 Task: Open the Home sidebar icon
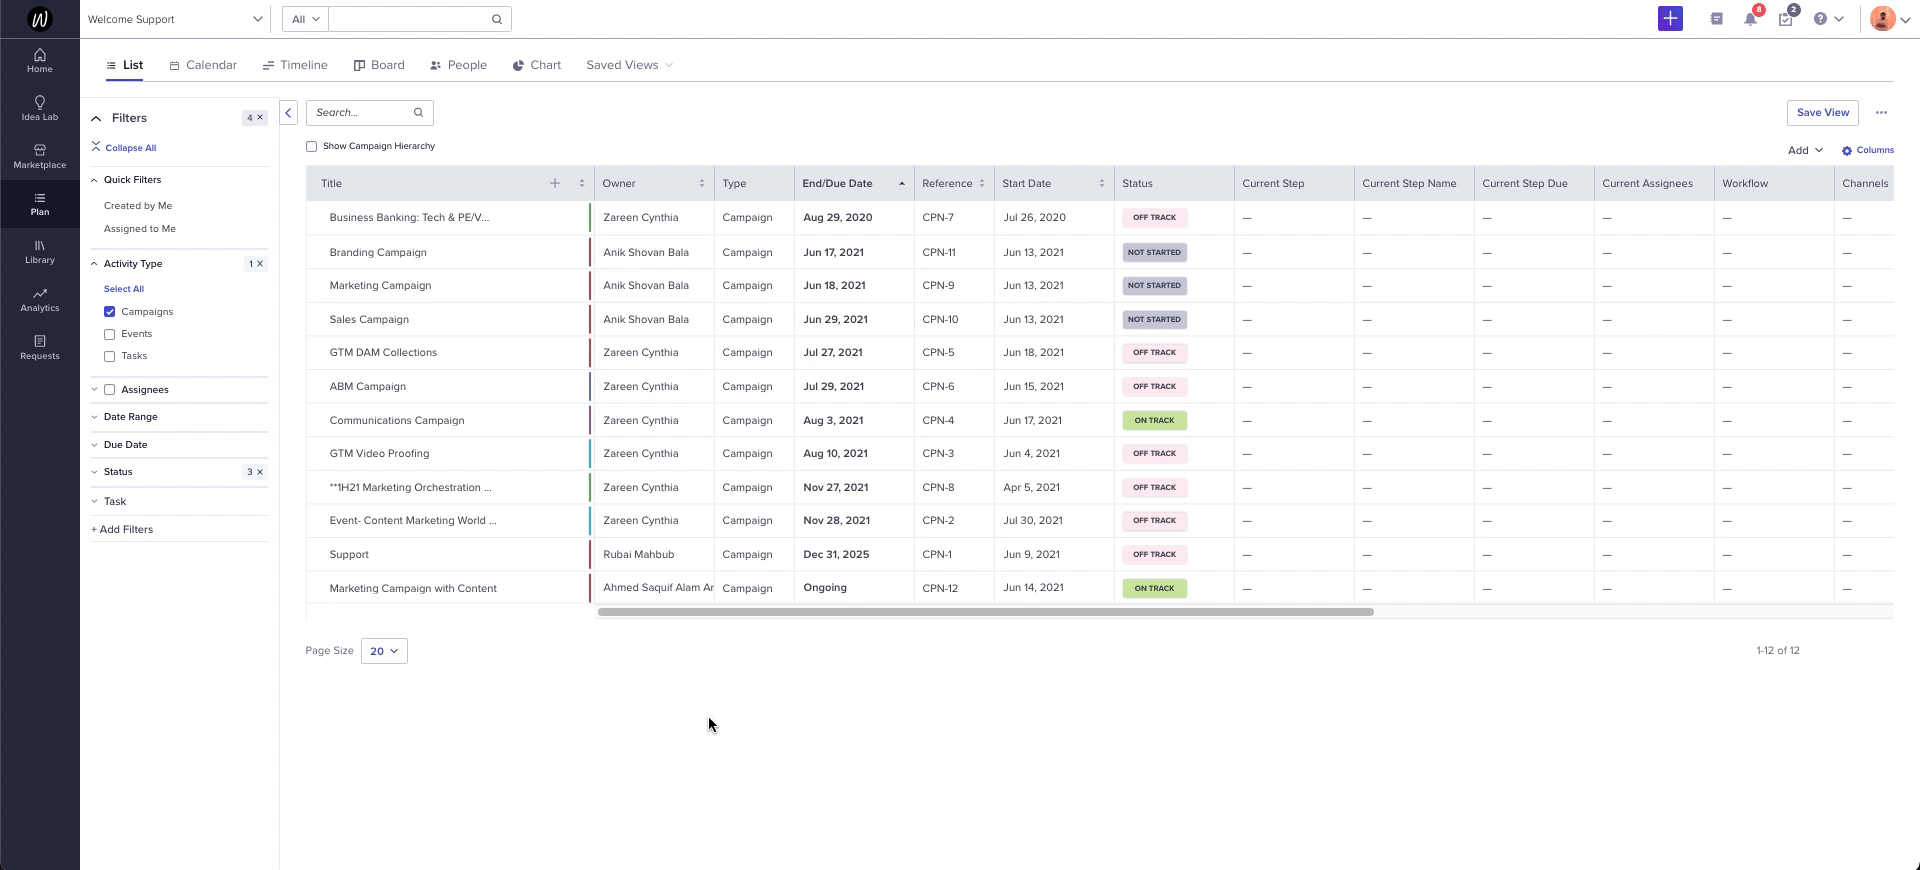coord(40,60)
